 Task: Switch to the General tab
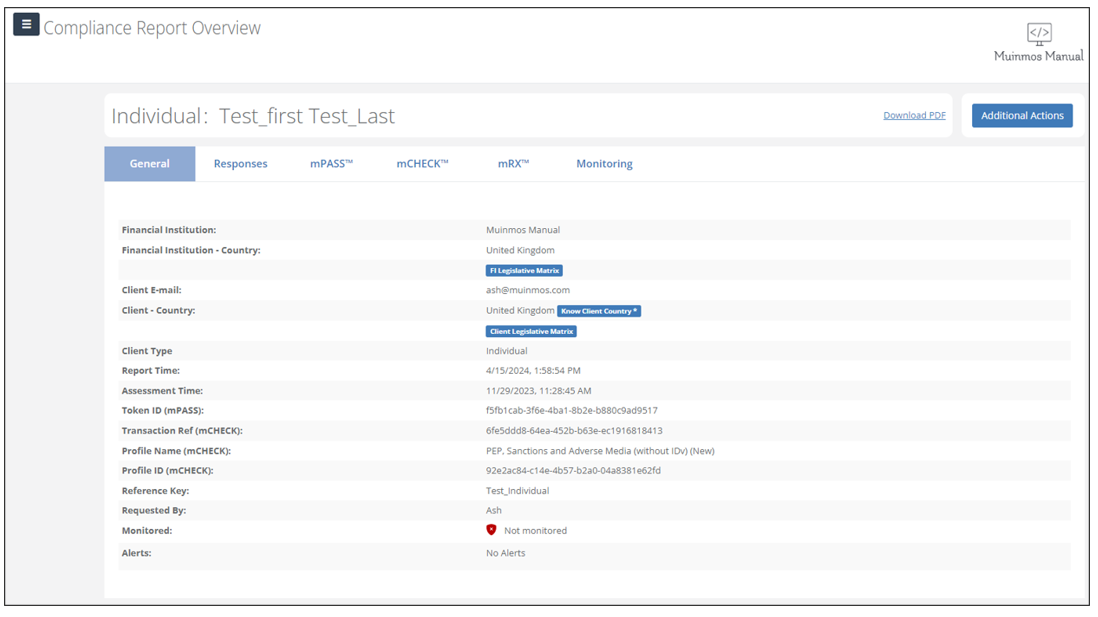point(150,164)
